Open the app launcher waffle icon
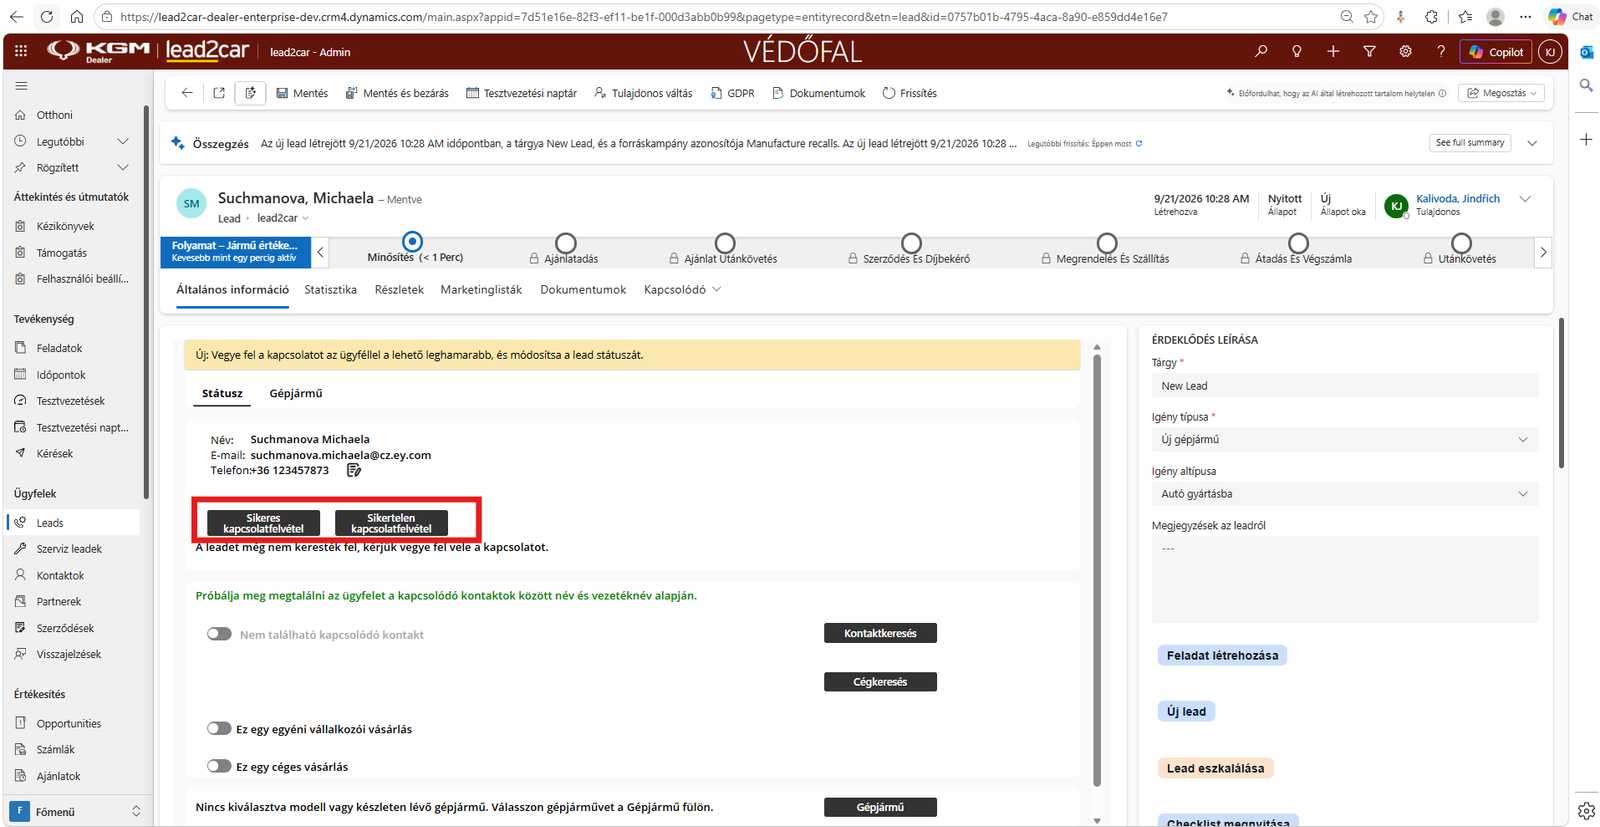This screenshot has width=1600, height=827. [21, 51]
